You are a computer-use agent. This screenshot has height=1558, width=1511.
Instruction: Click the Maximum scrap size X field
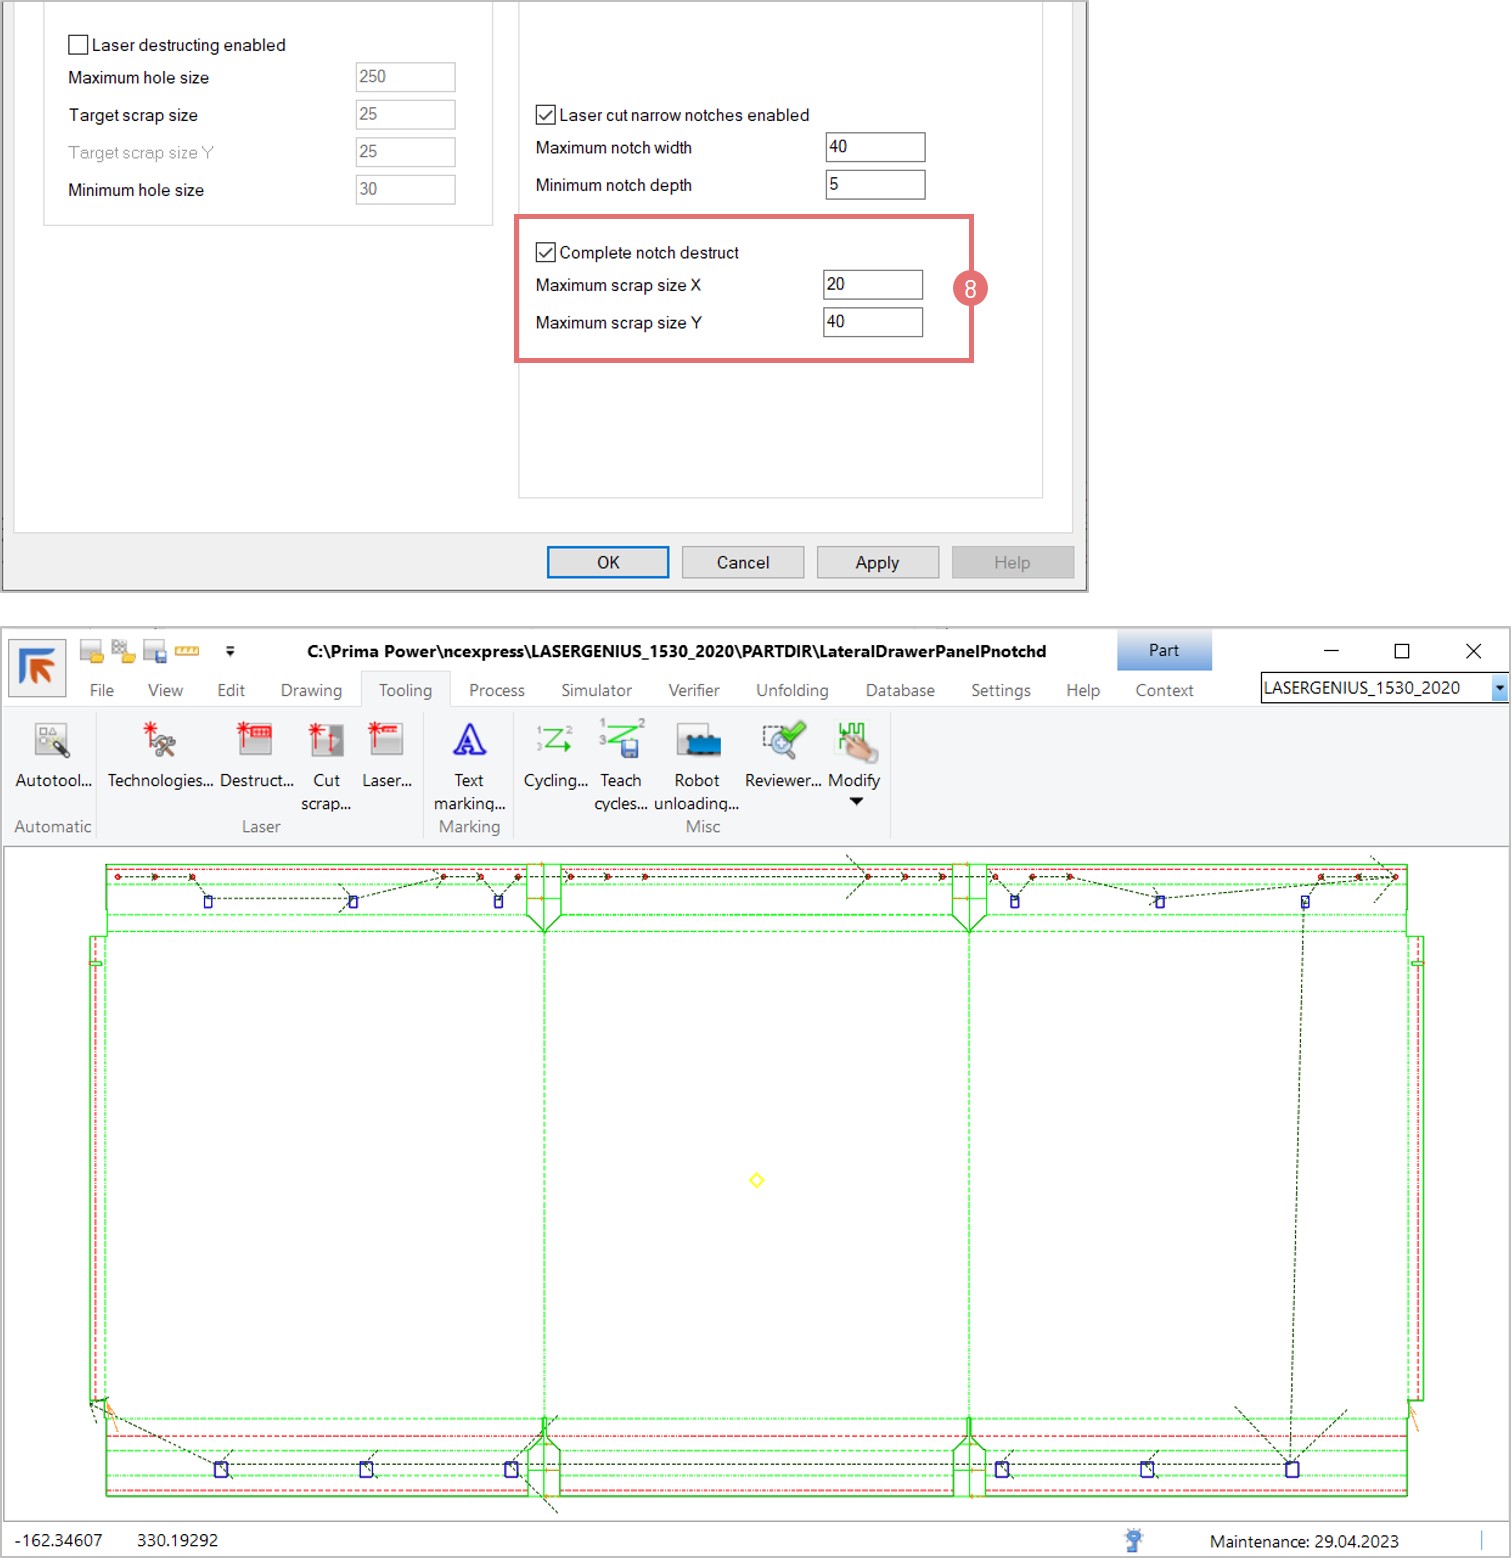pos(872,285)
